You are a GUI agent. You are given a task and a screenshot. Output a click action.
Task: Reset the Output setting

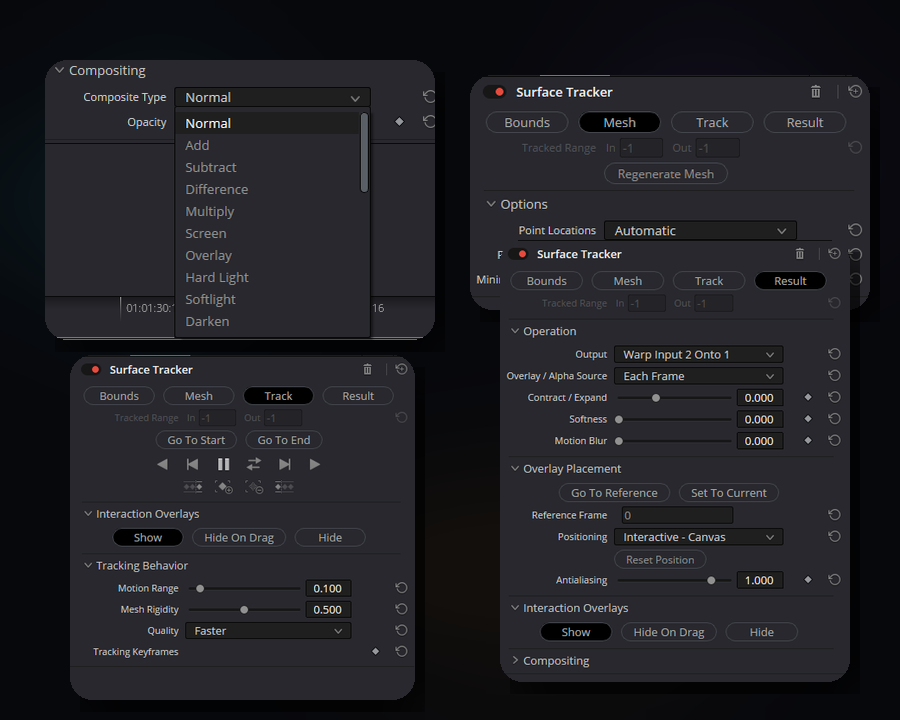click(835, 354)
